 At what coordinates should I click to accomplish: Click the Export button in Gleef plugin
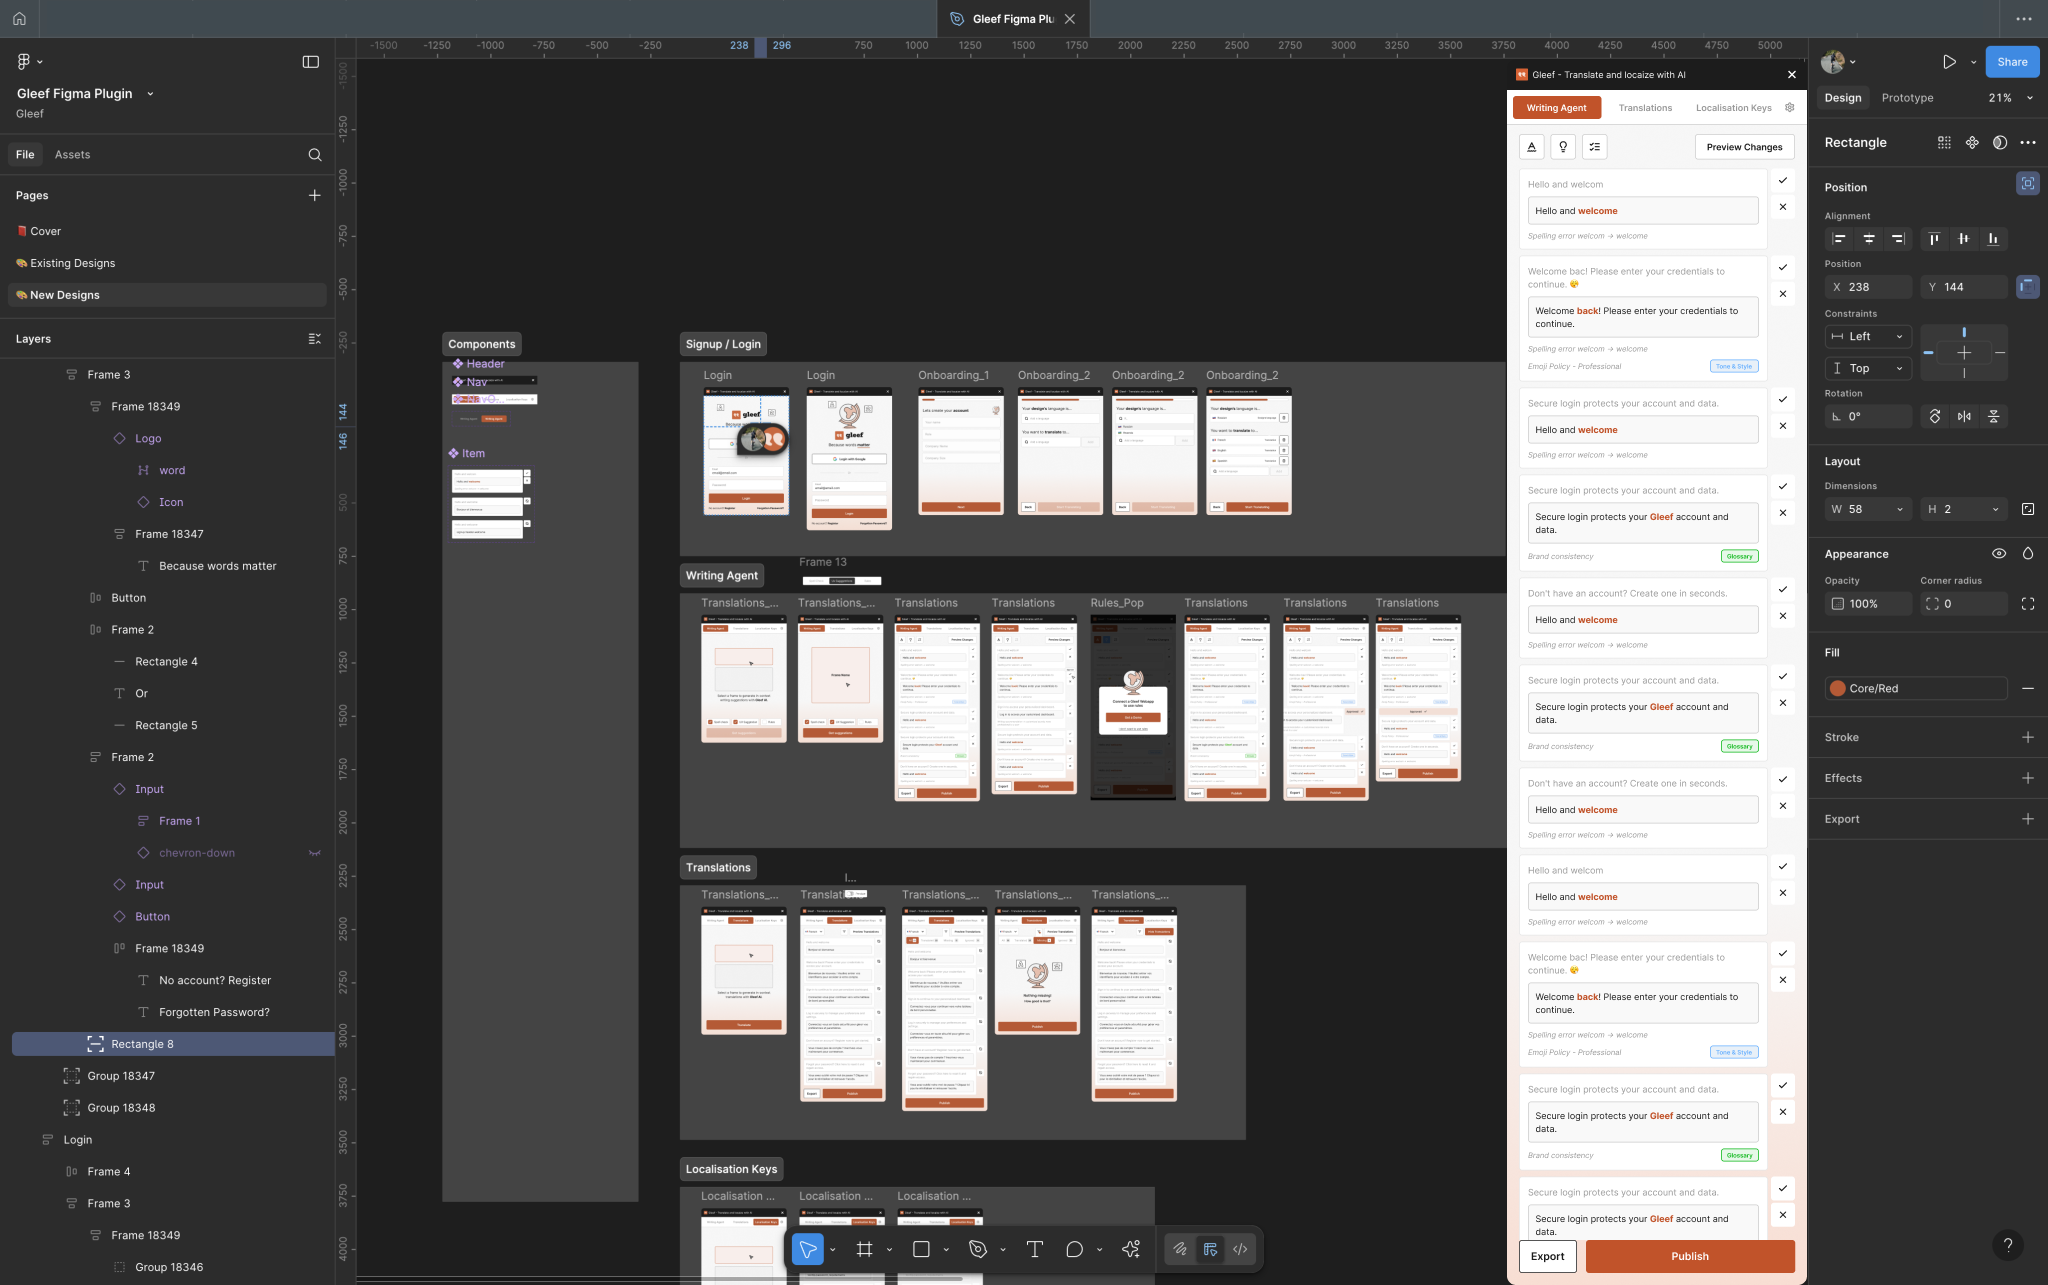coord(1548,1257)
